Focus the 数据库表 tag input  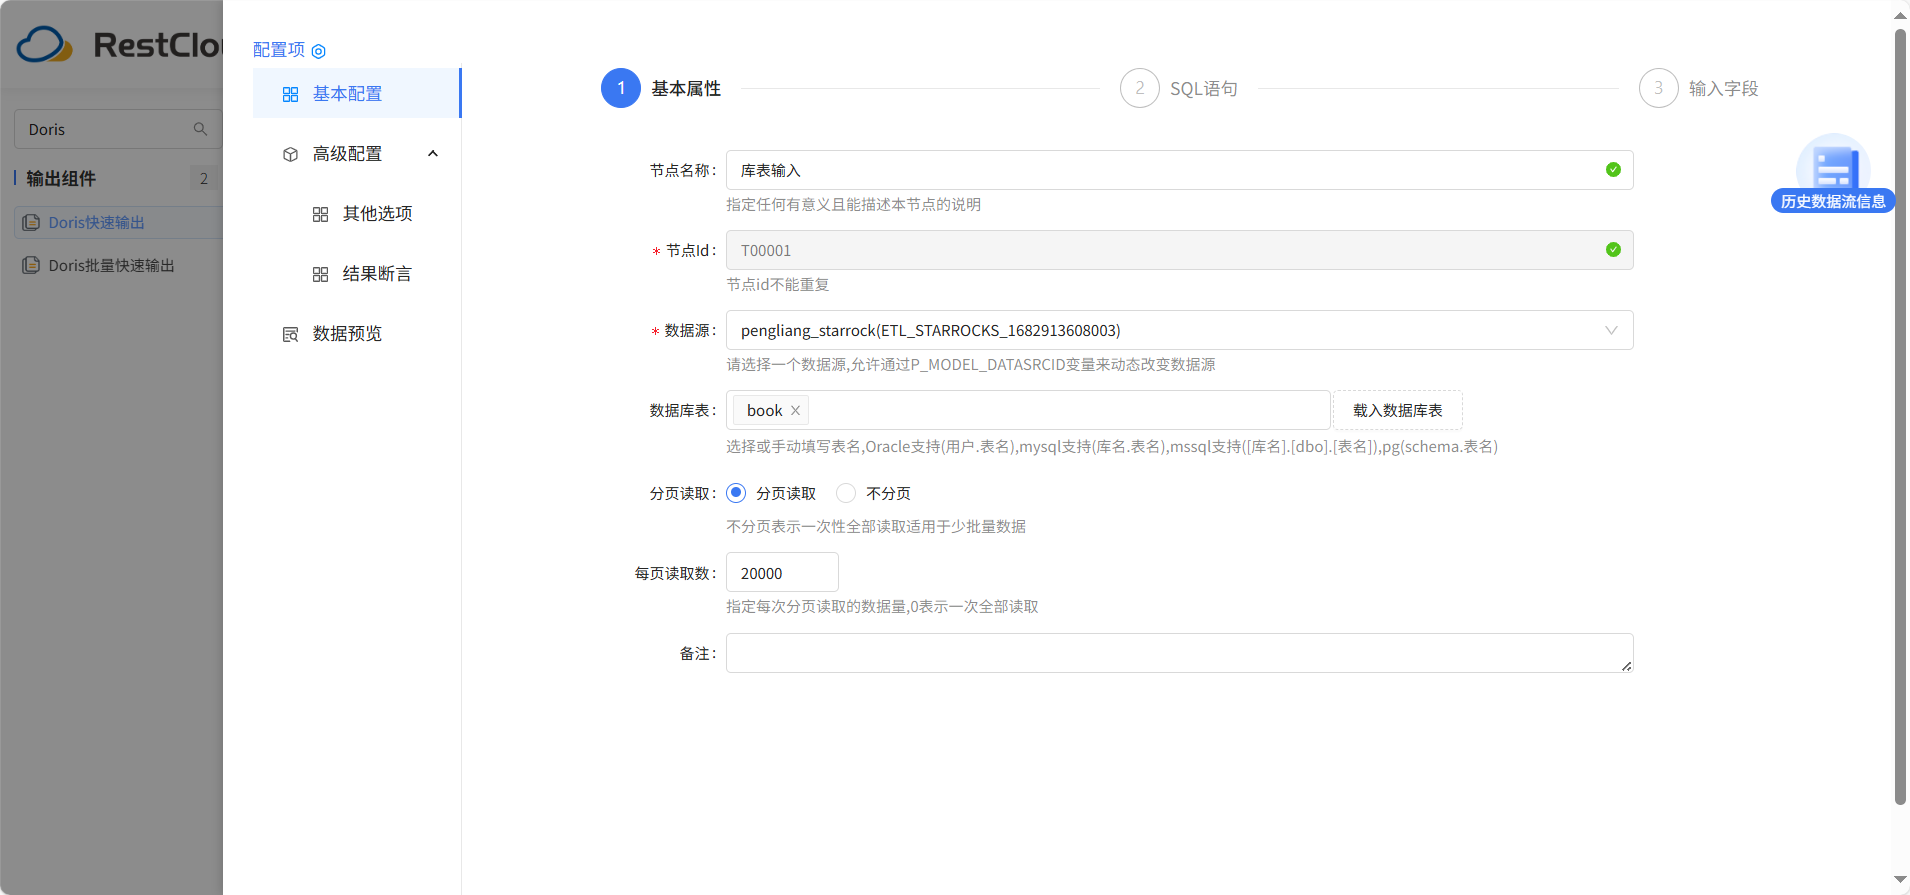pos(1028,410)
